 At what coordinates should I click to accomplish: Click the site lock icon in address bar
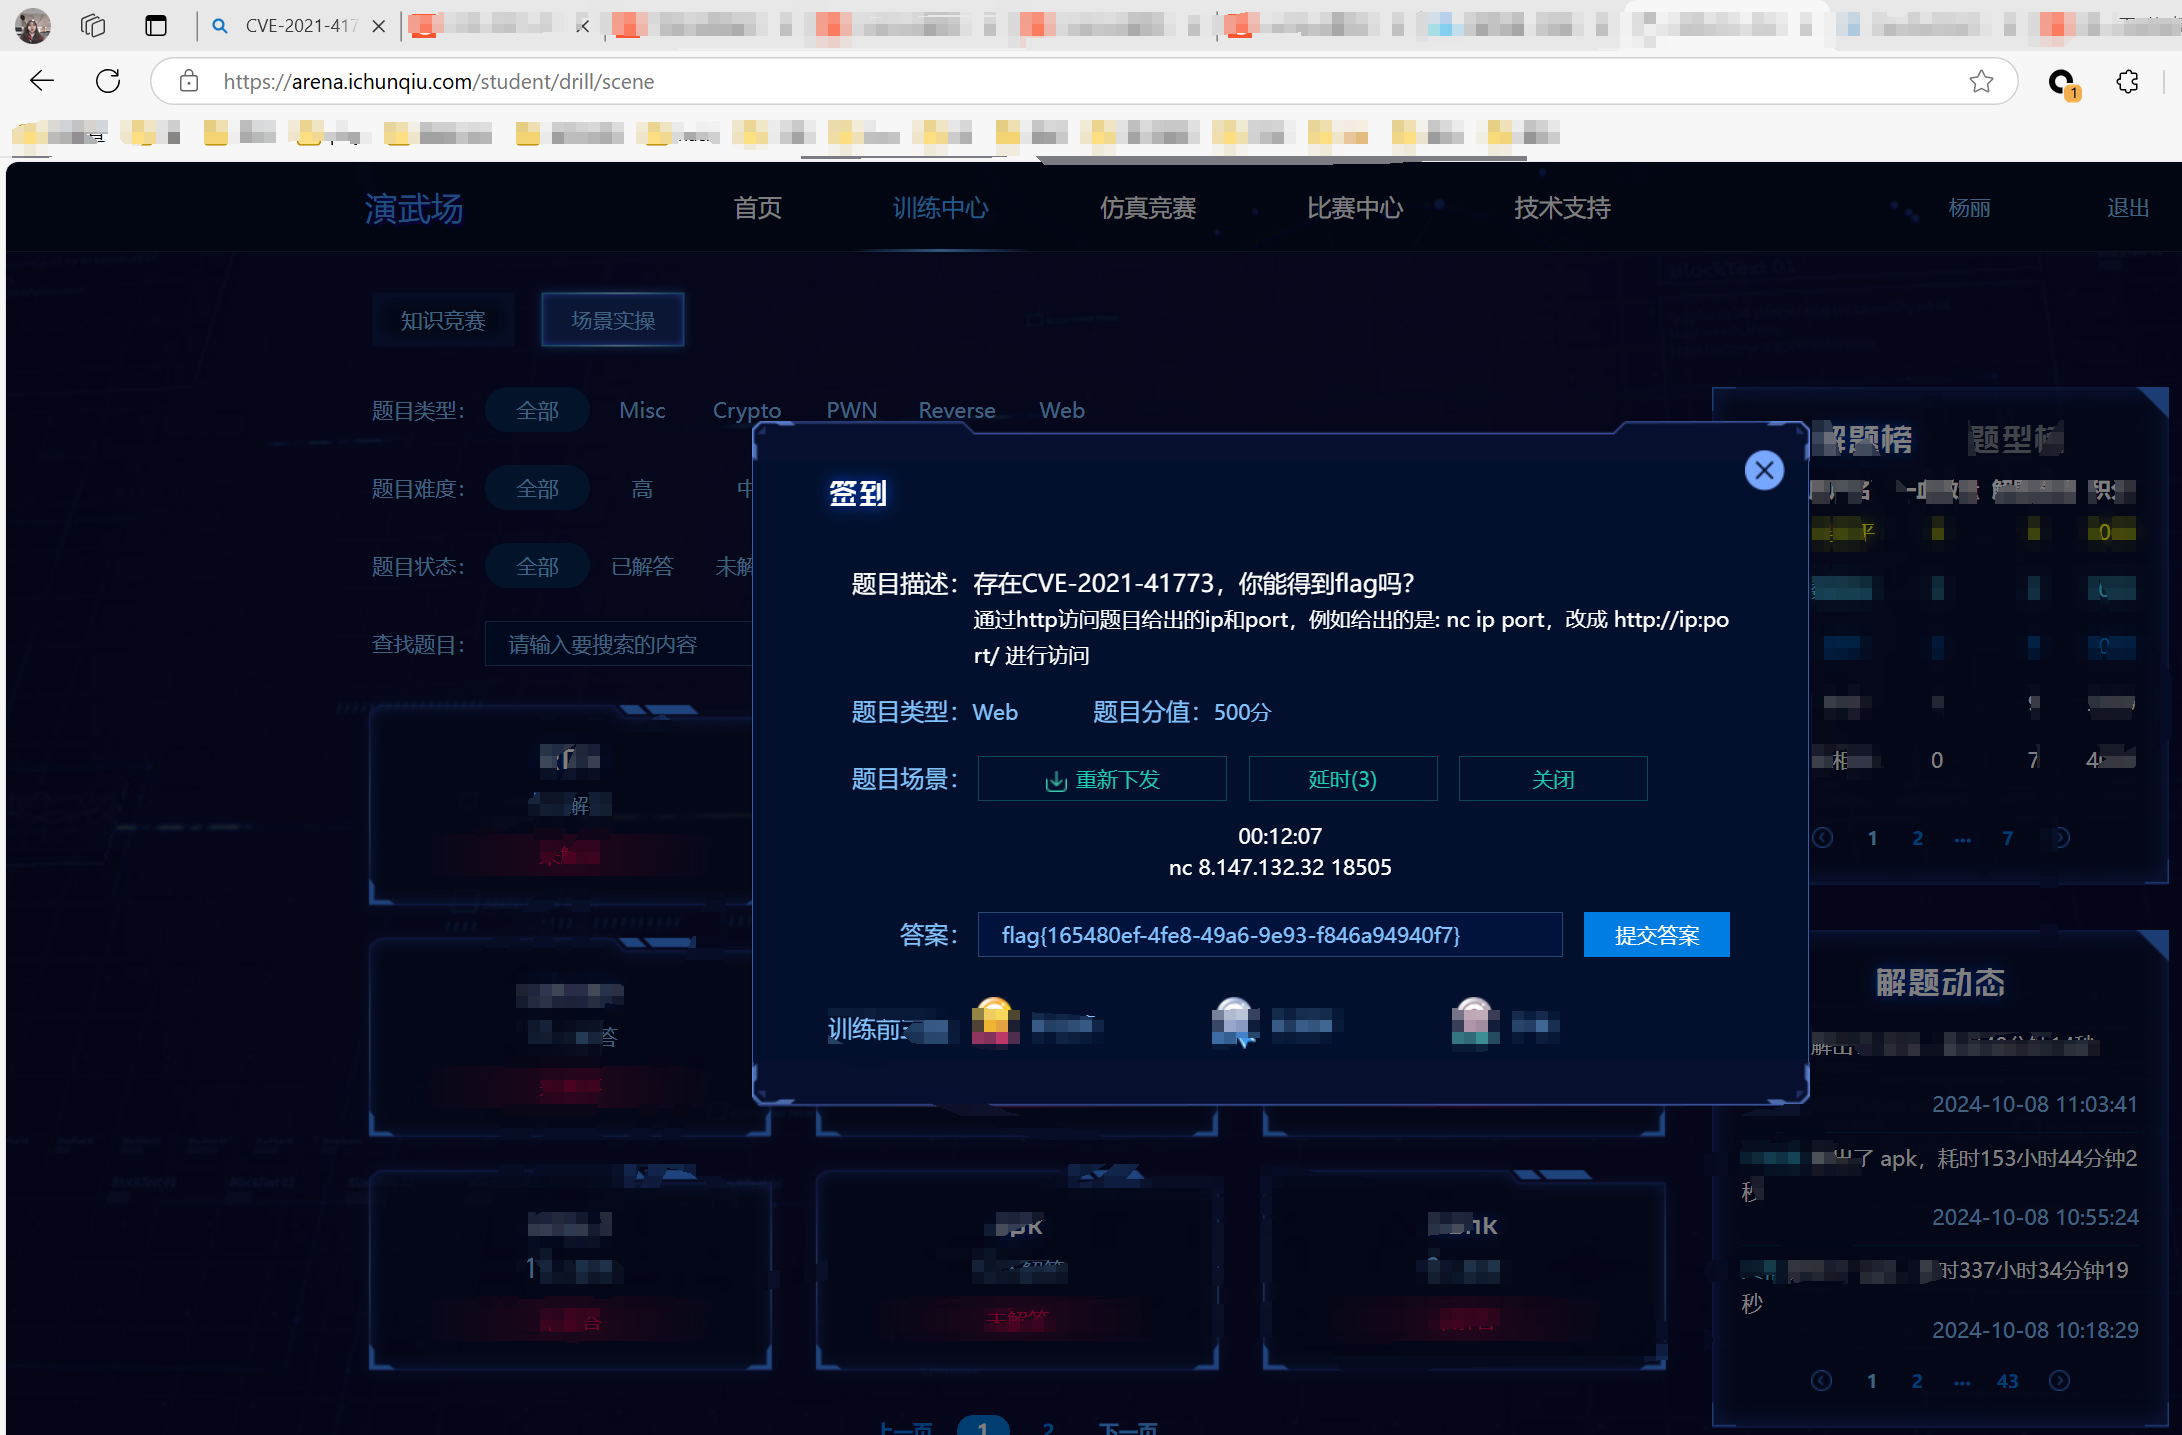tap(189, 81)
